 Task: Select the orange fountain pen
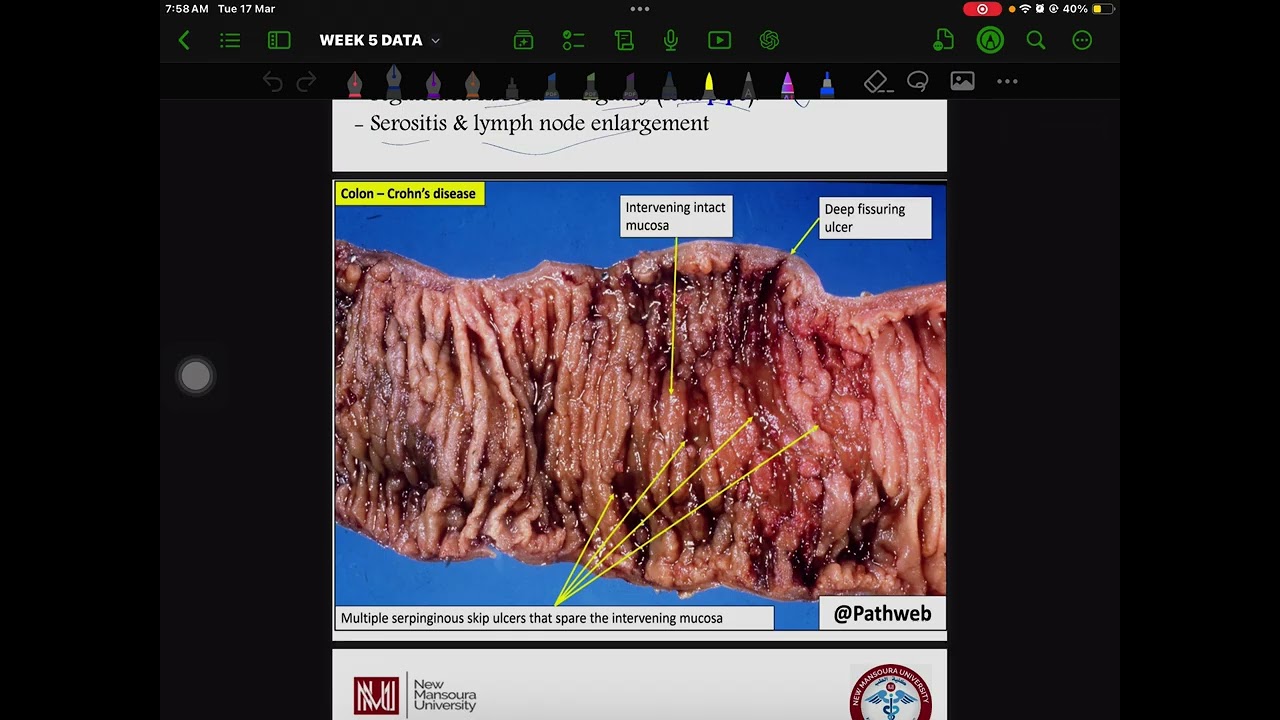point(472,85)
